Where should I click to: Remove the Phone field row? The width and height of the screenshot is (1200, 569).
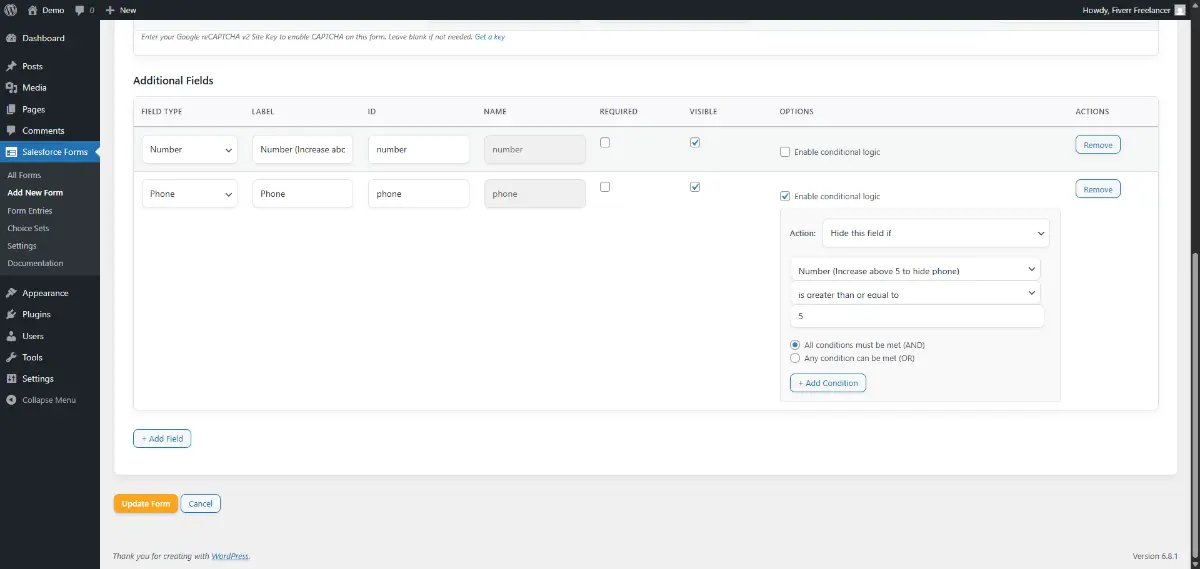tap(1098, 189)
